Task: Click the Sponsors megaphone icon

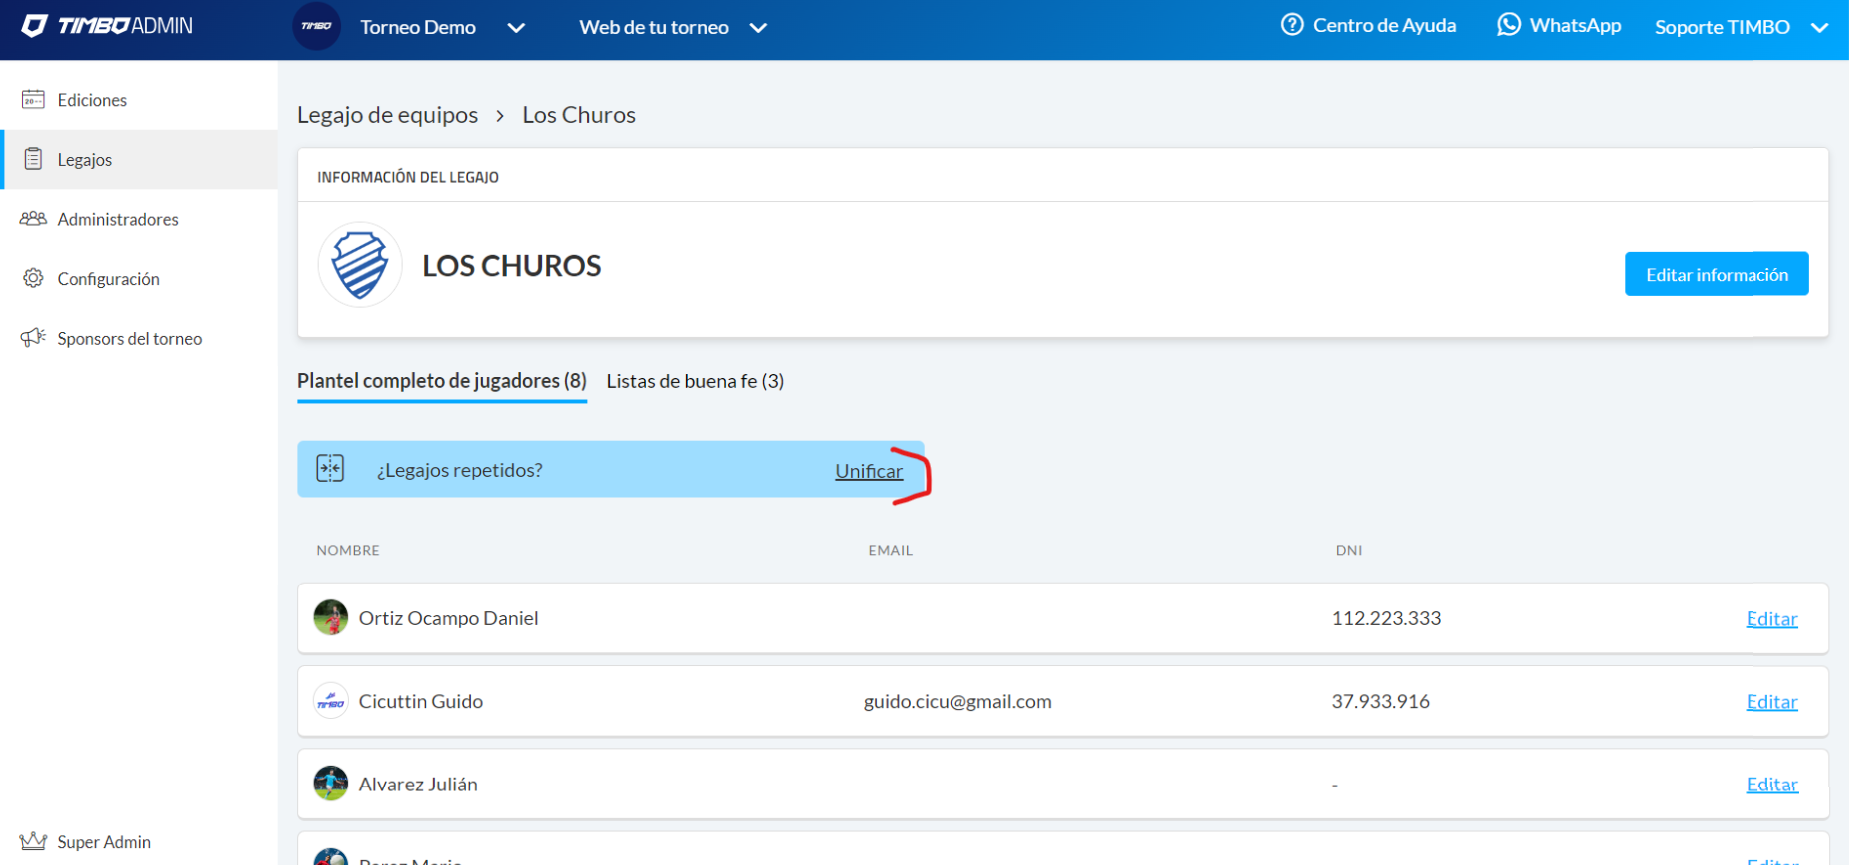Action: [x=33, y=337]
